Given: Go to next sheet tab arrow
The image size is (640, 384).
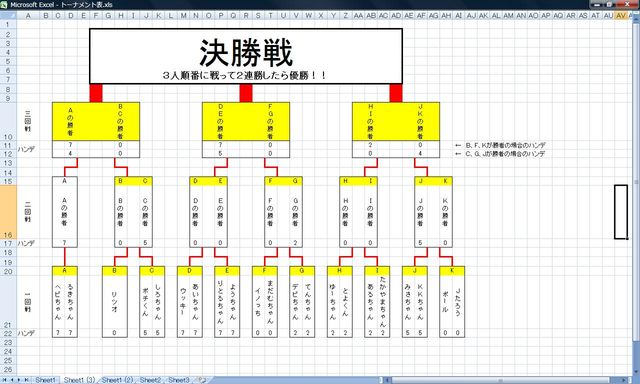Looking at the screenshot, I should pos(19,380).
